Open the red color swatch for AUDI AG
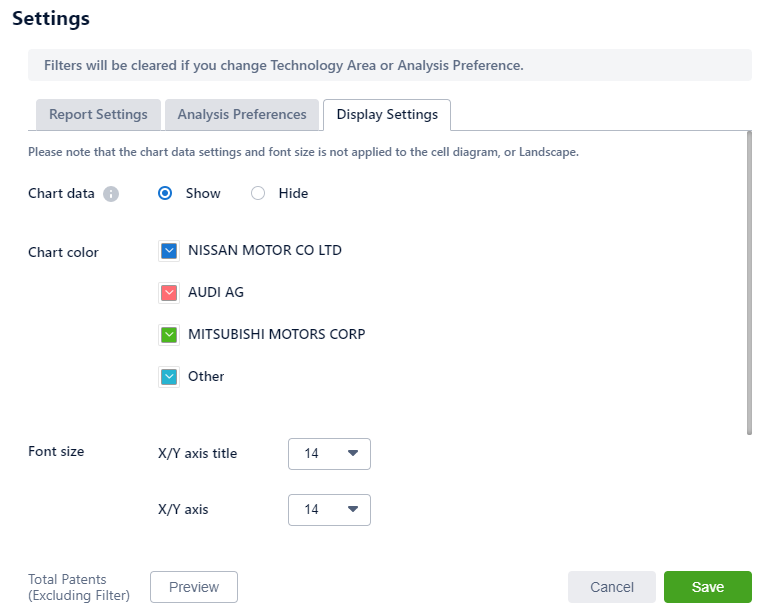 pyautogui.click(x=168, y=293)
